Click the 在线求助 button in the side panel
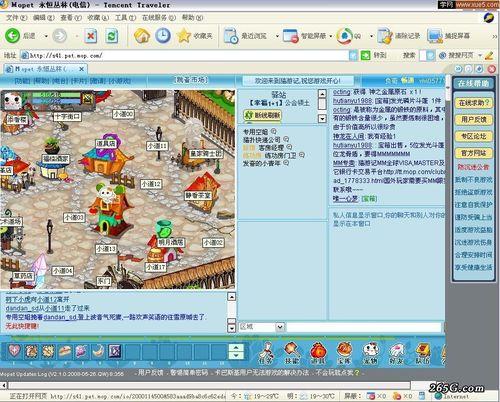Viewport: 500px width, 402px height. click(x=473, y=103)
